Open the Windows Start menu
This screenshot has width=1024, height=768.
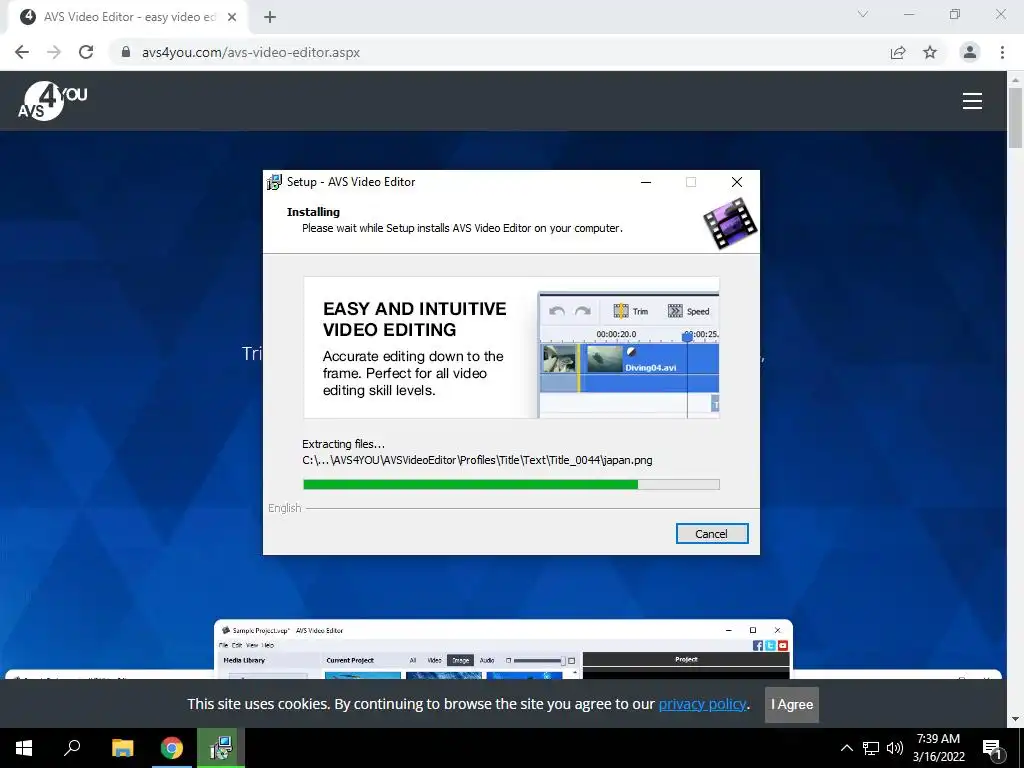24,748
